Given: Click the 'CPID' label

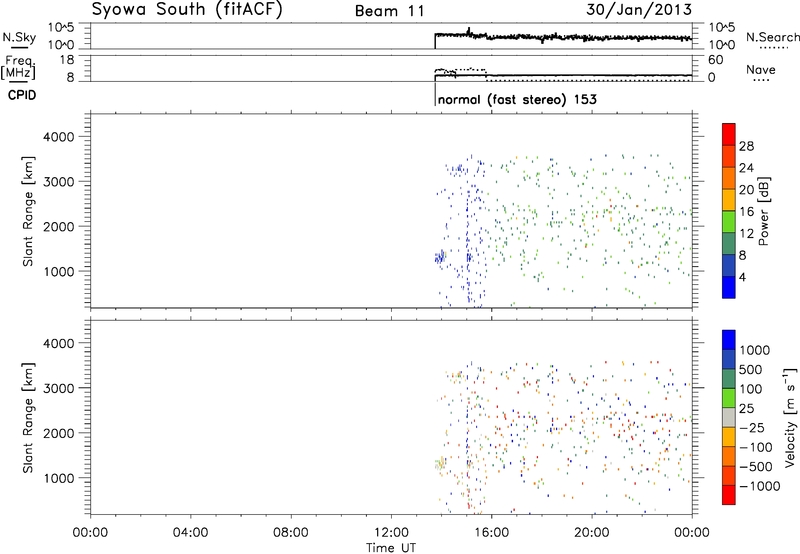Looking at the screenshot, I should coord(22,95).
